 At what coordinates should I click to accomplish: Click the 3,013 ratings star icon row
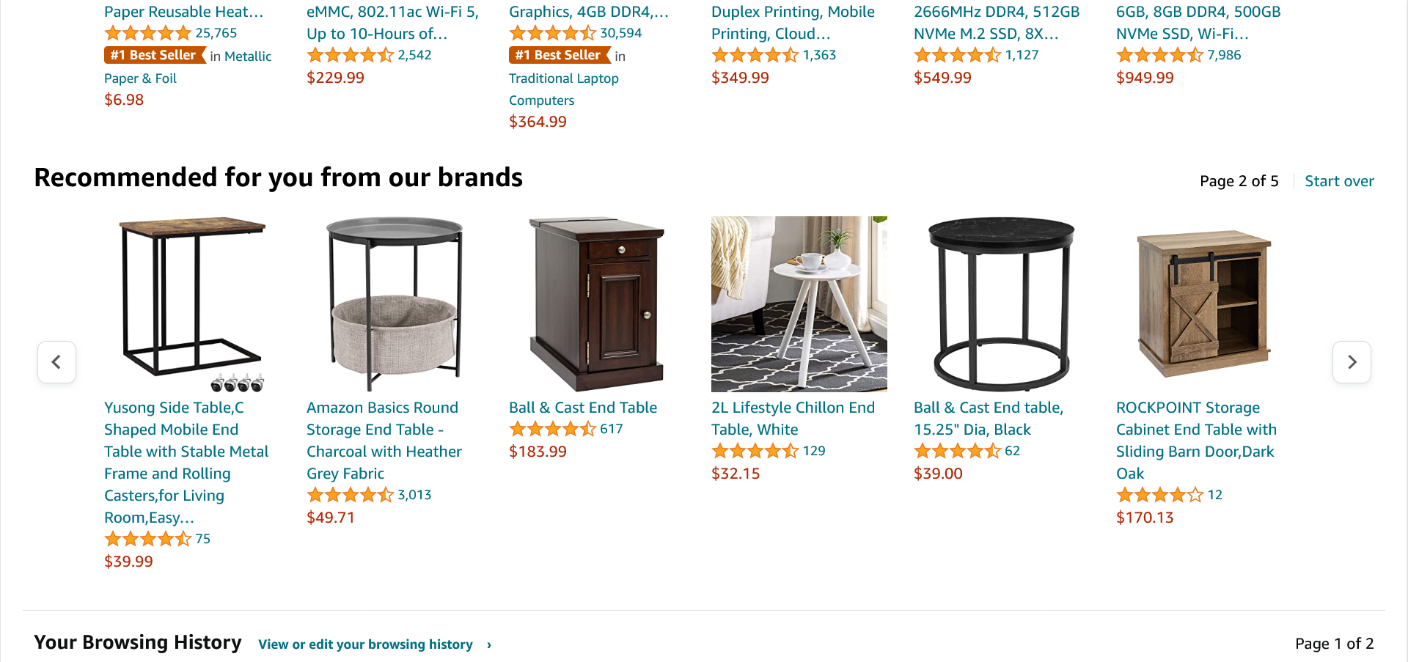tap(350, 495)
